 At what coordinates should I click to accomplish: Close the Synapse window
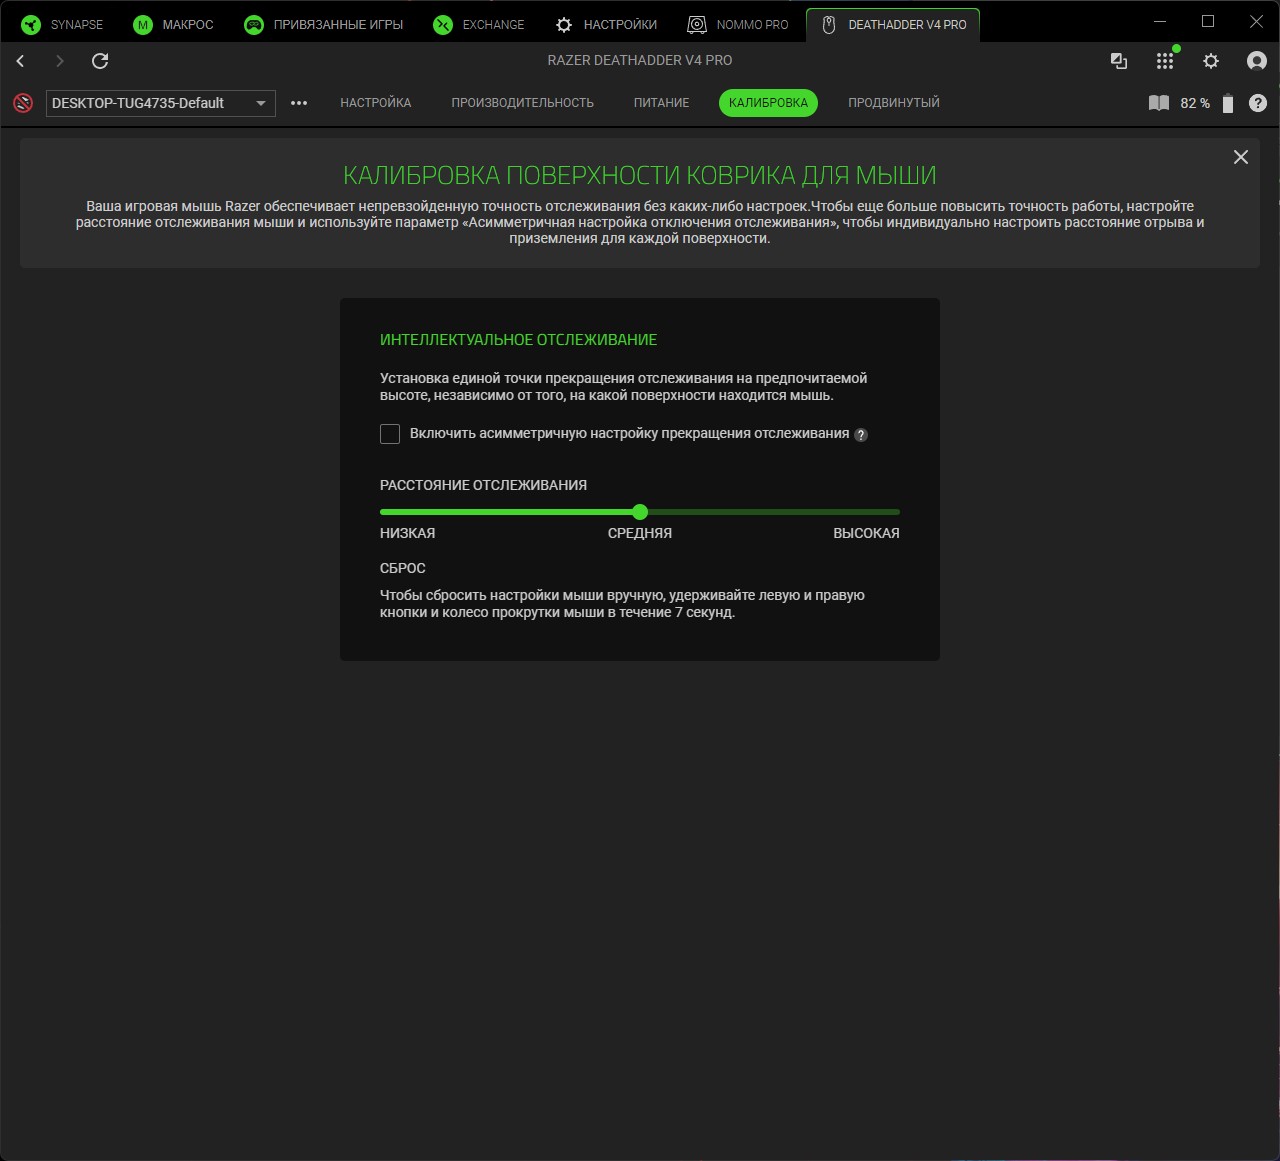pyautogui.click(x=1256, y=21)
